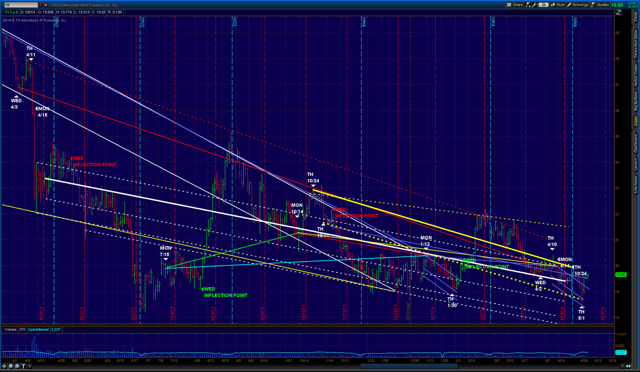Select the text drawing tool icon
This screenshot has width=640, height=372.
tap(23, 366)
